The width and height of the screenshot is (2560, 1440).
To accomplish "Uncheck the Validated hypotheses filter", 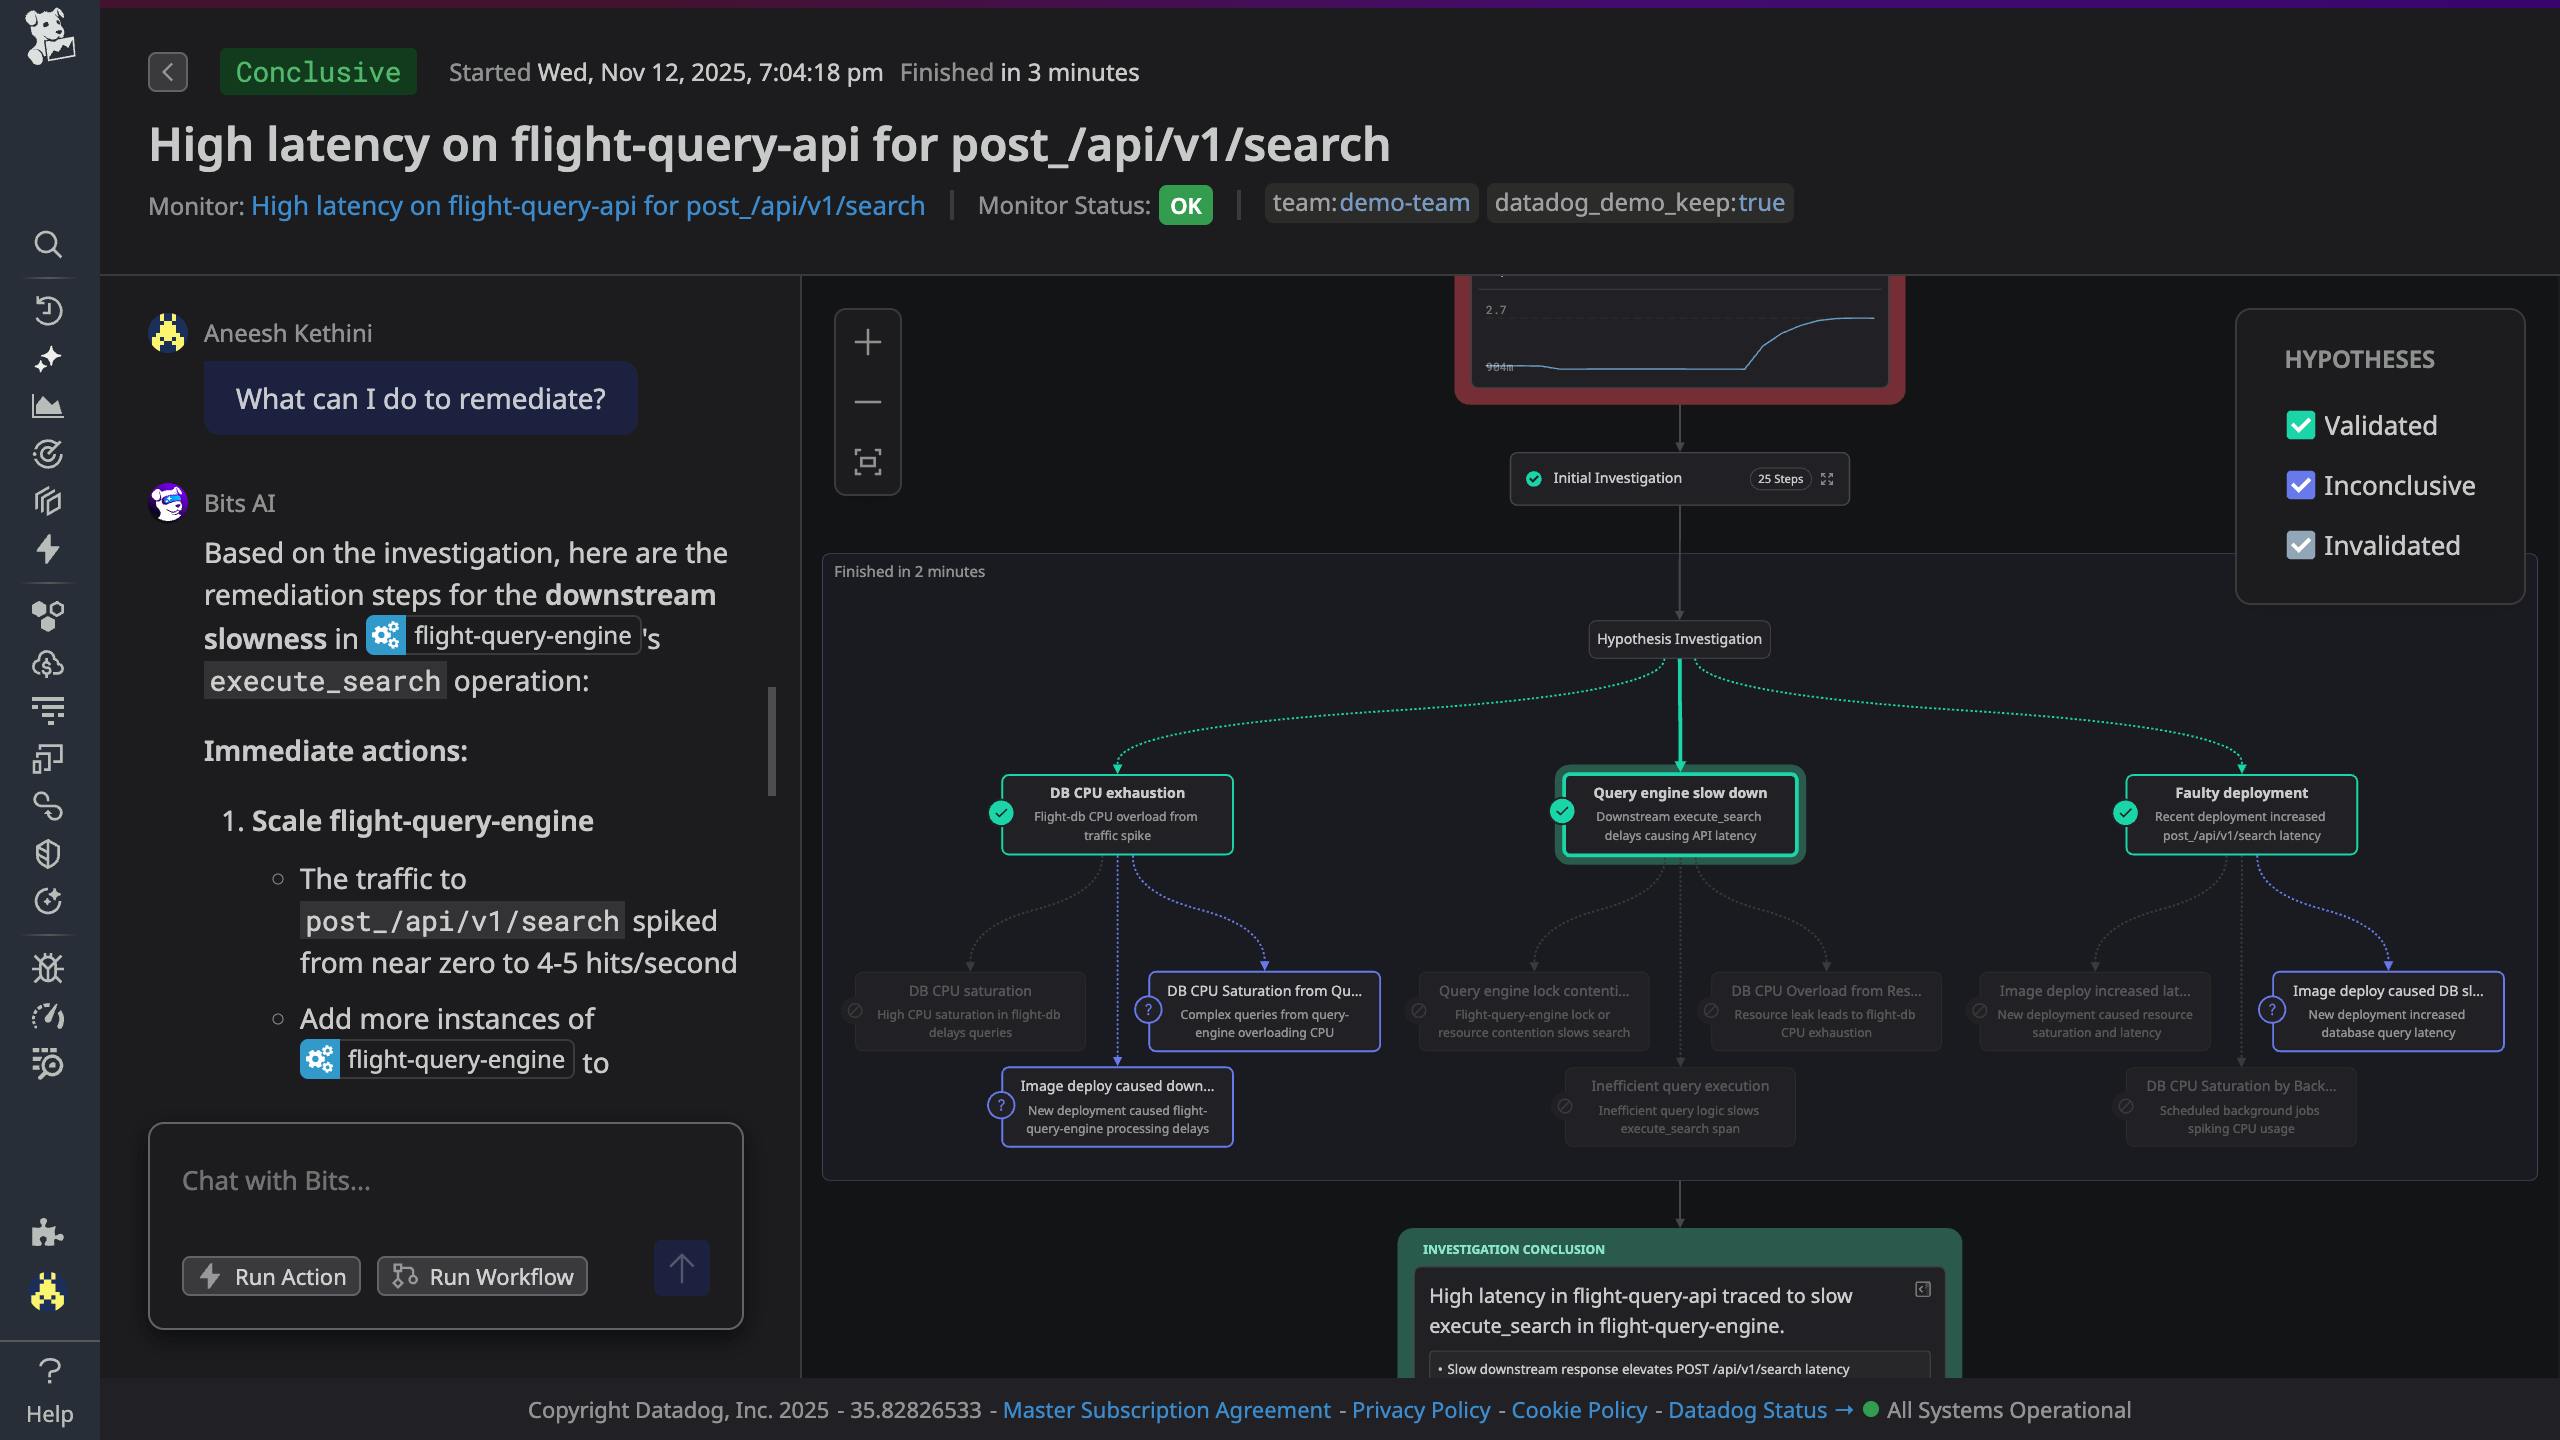I will (x=2303, y=425).
